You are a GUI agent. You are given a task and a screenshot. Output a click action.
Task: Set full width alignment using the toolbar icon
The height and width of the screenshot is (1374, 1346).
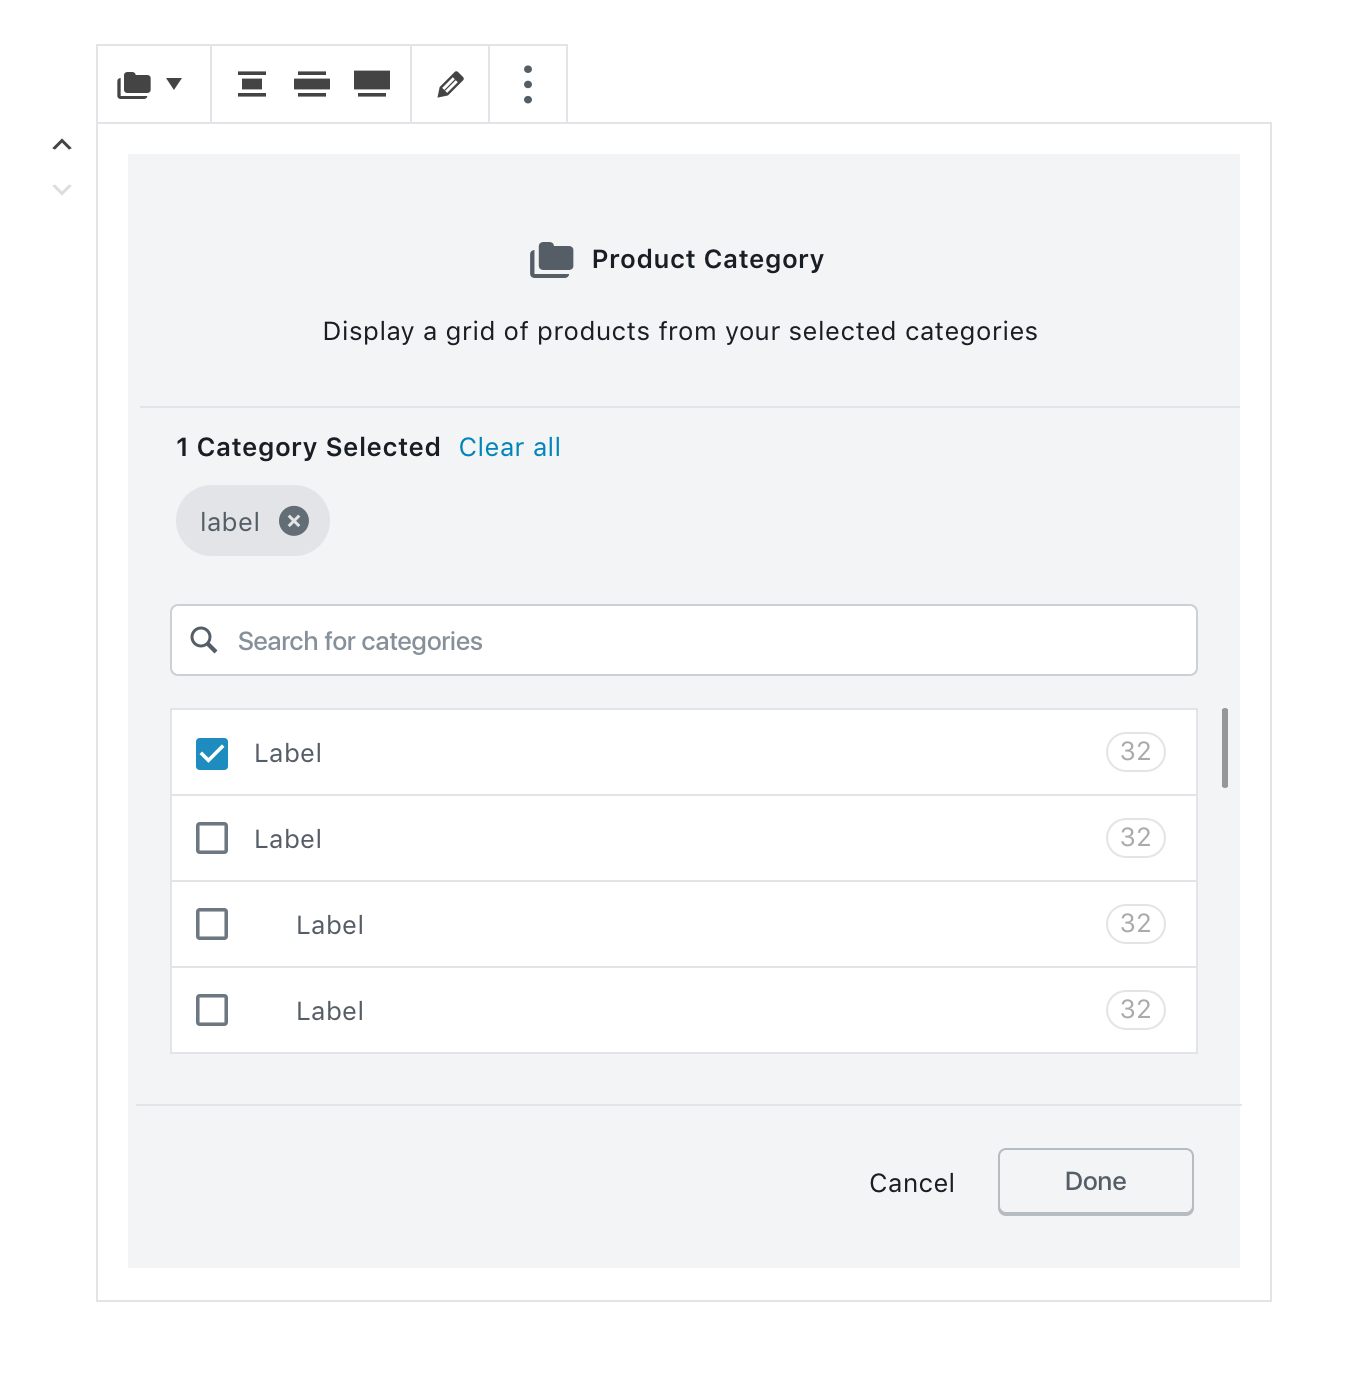tap(371, 84)
